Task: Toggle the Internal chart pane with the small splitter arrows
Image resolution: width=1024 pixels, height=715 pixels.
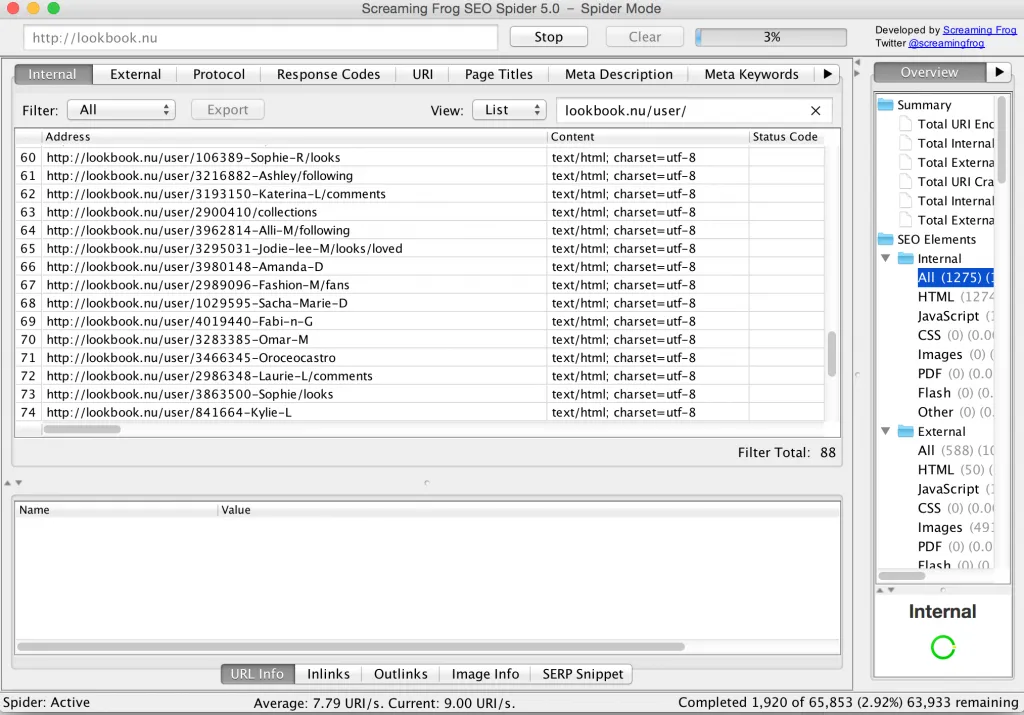Action: pyautogui.click(x=886, y=590)
